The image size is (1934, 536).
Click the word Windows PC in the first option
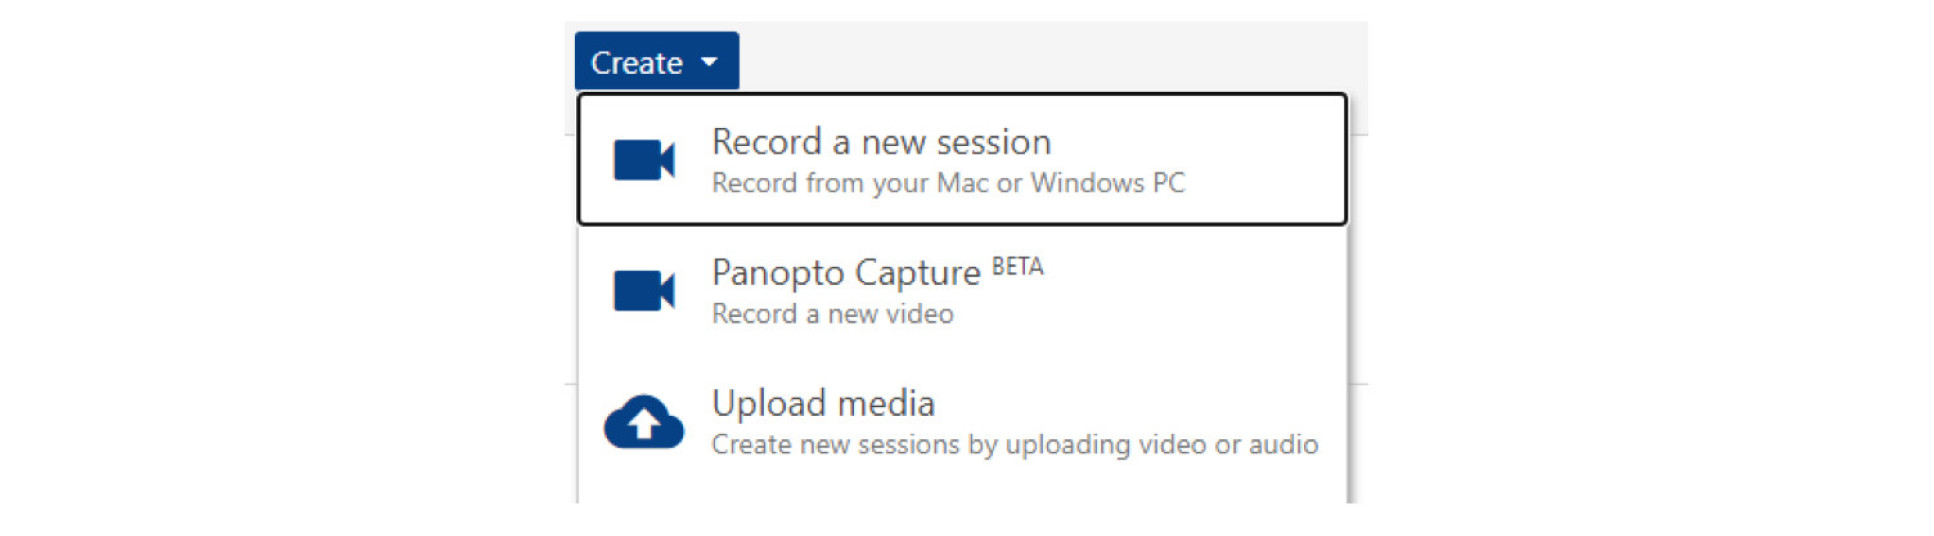(x=1107, y=184)
